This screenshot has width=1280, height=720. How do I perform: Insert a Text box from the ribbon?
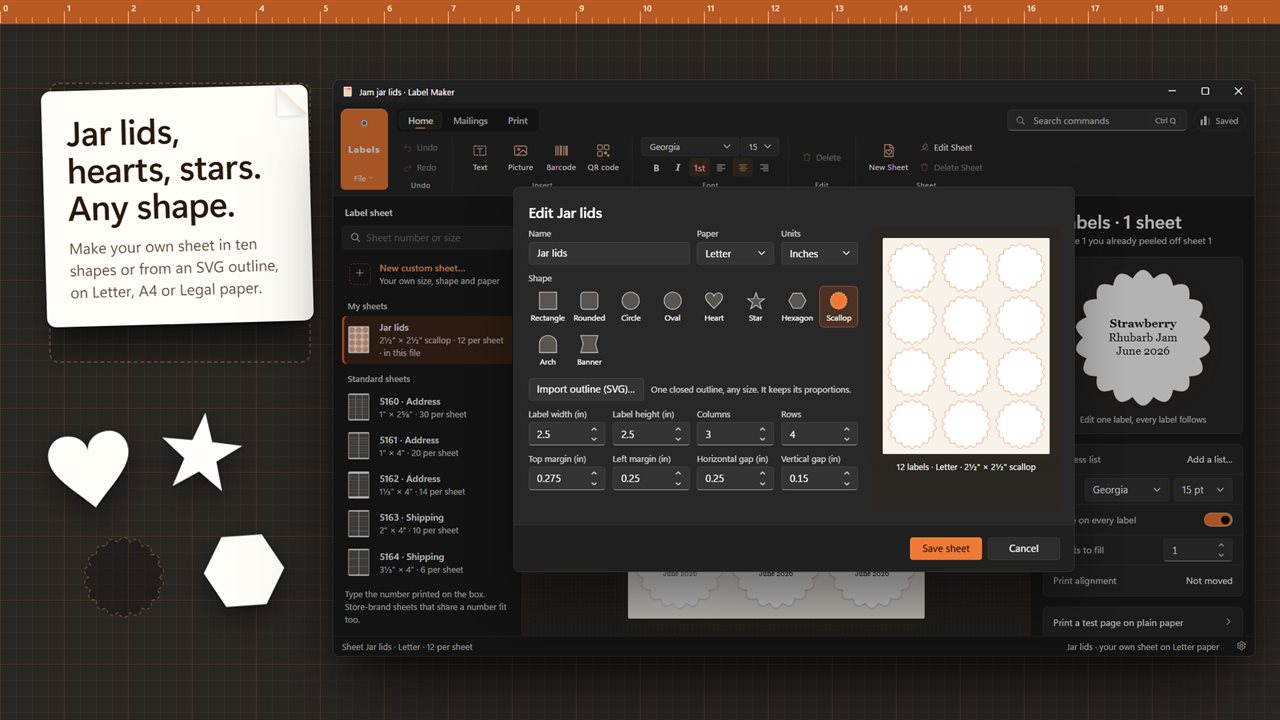click(x=480, y=157)
